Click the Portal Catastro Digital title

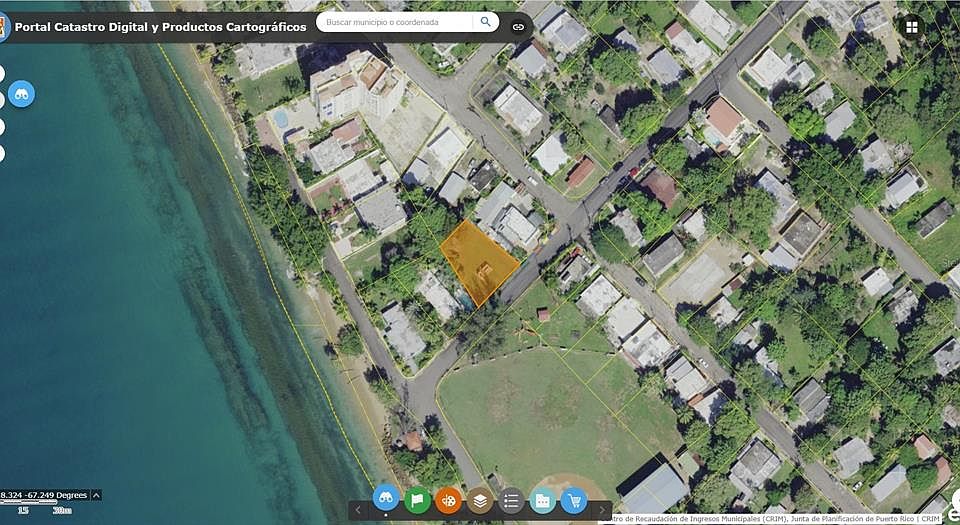(160, 27)
